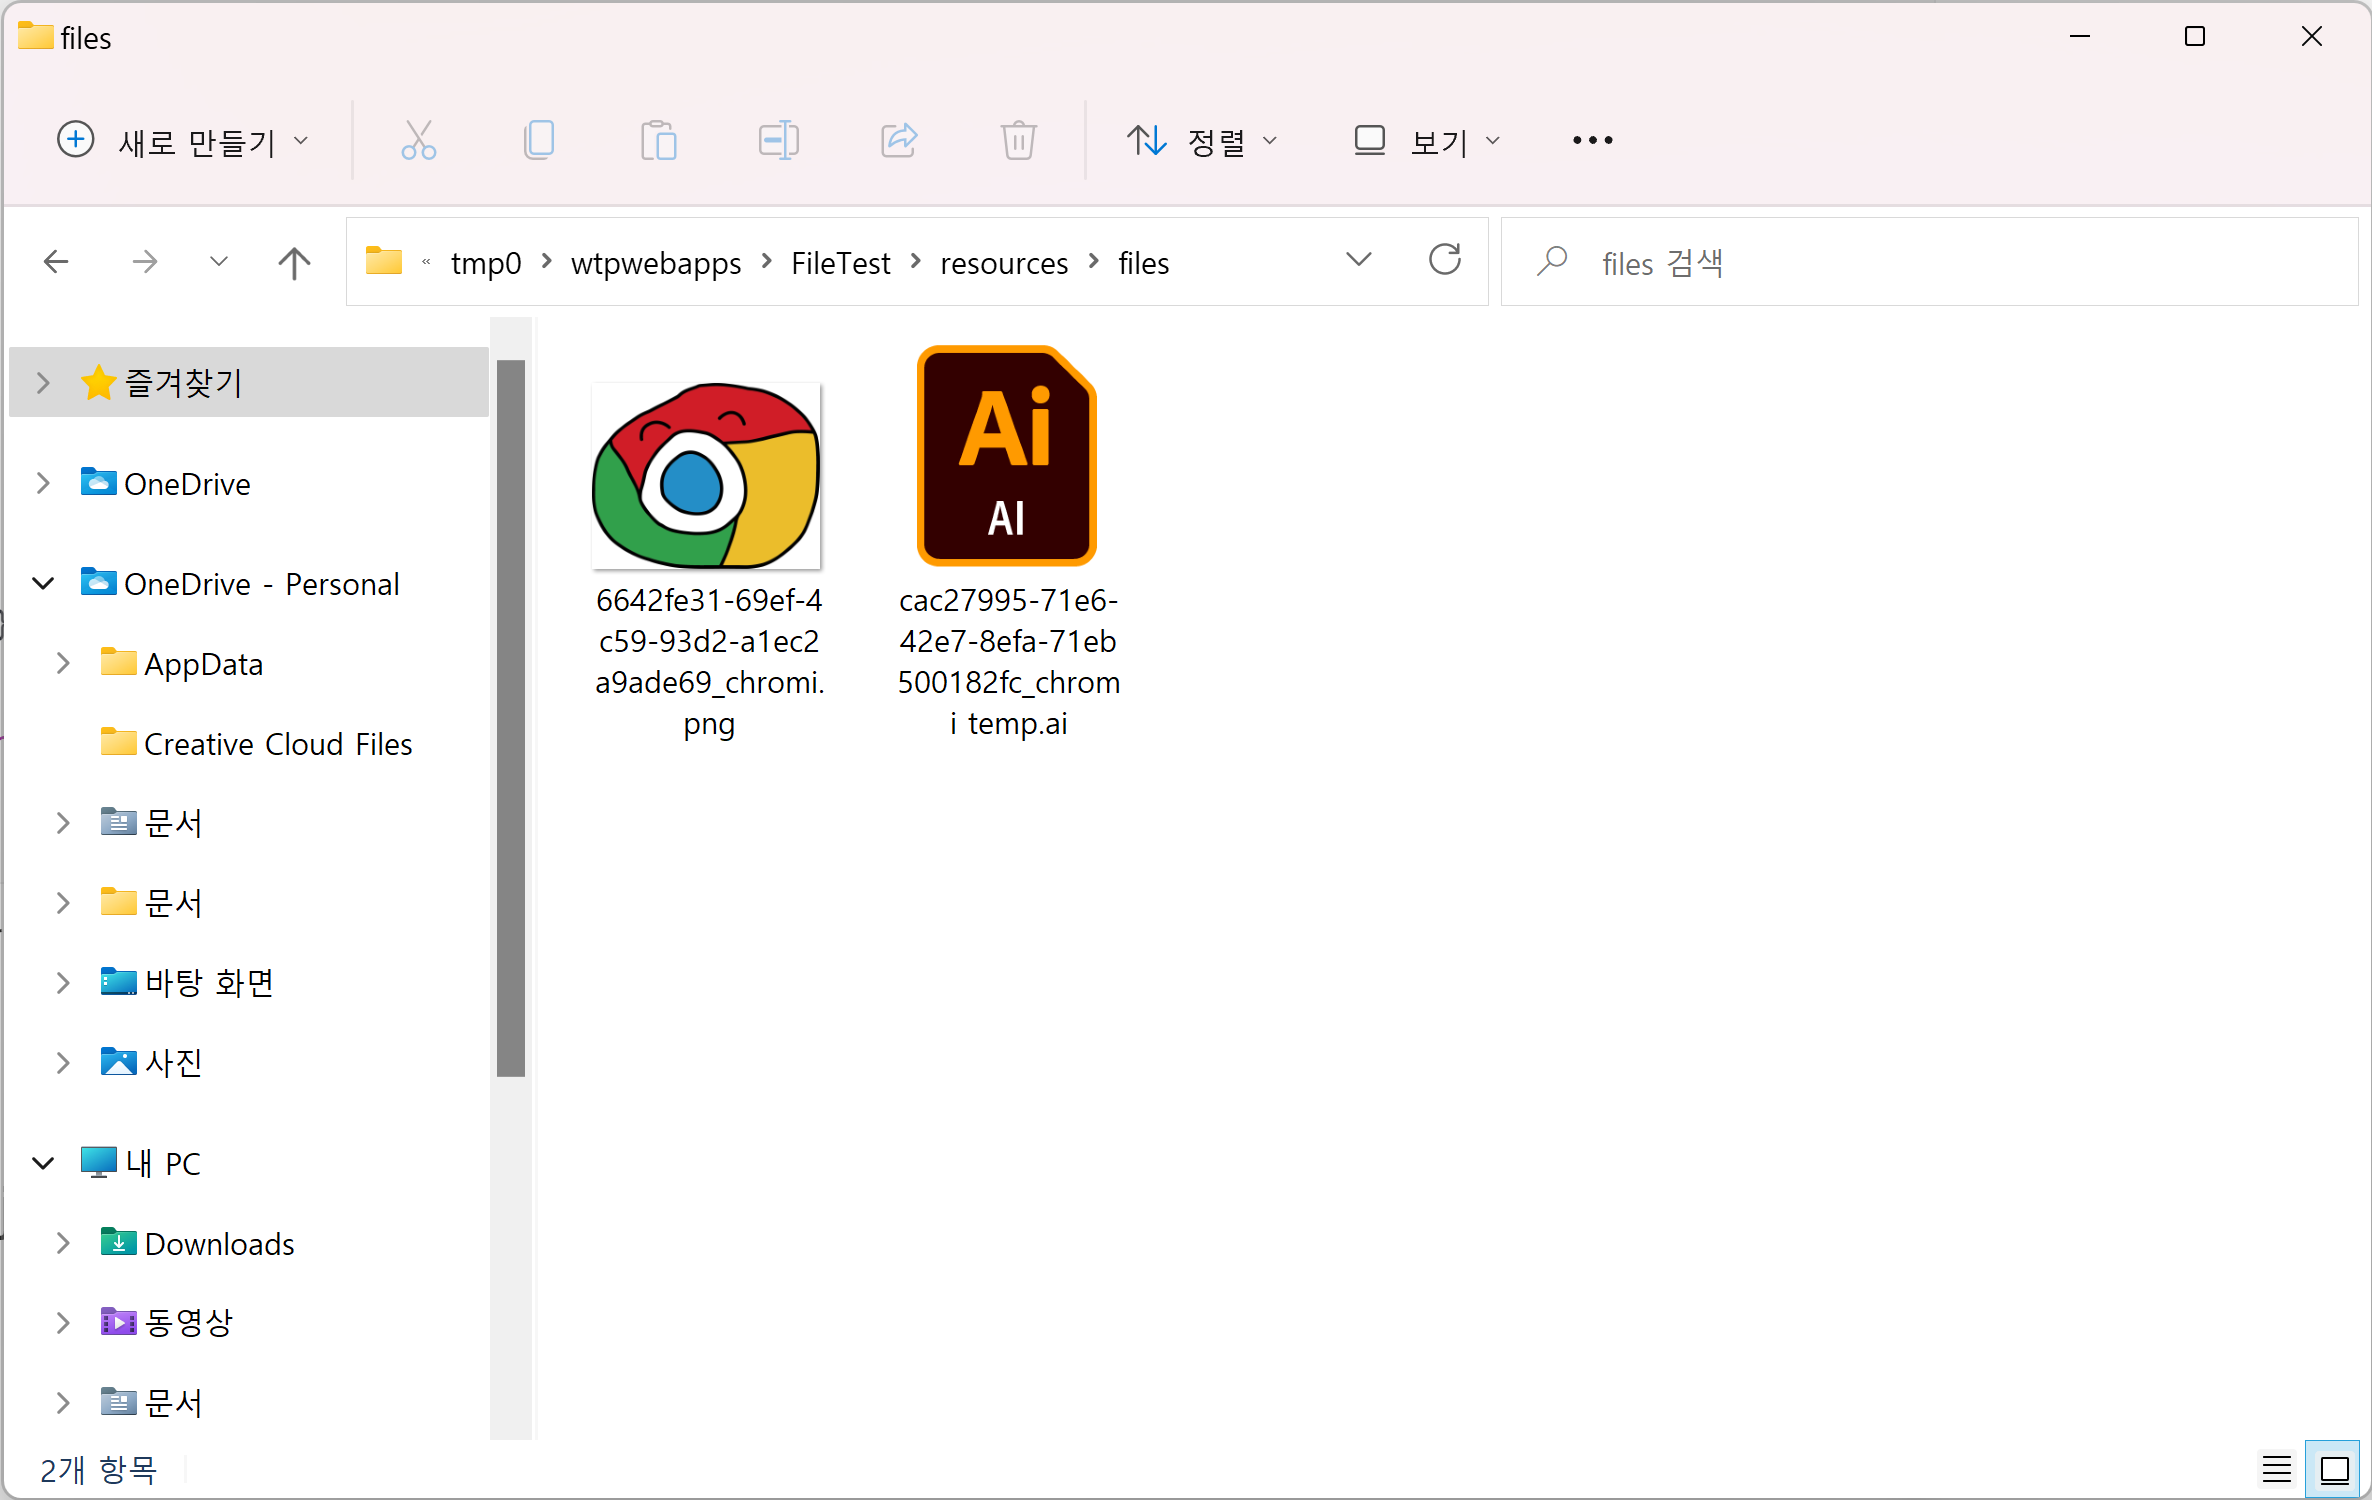Expand the 동영상 node
The image size is (2372, 1500).
(63, 1322)
